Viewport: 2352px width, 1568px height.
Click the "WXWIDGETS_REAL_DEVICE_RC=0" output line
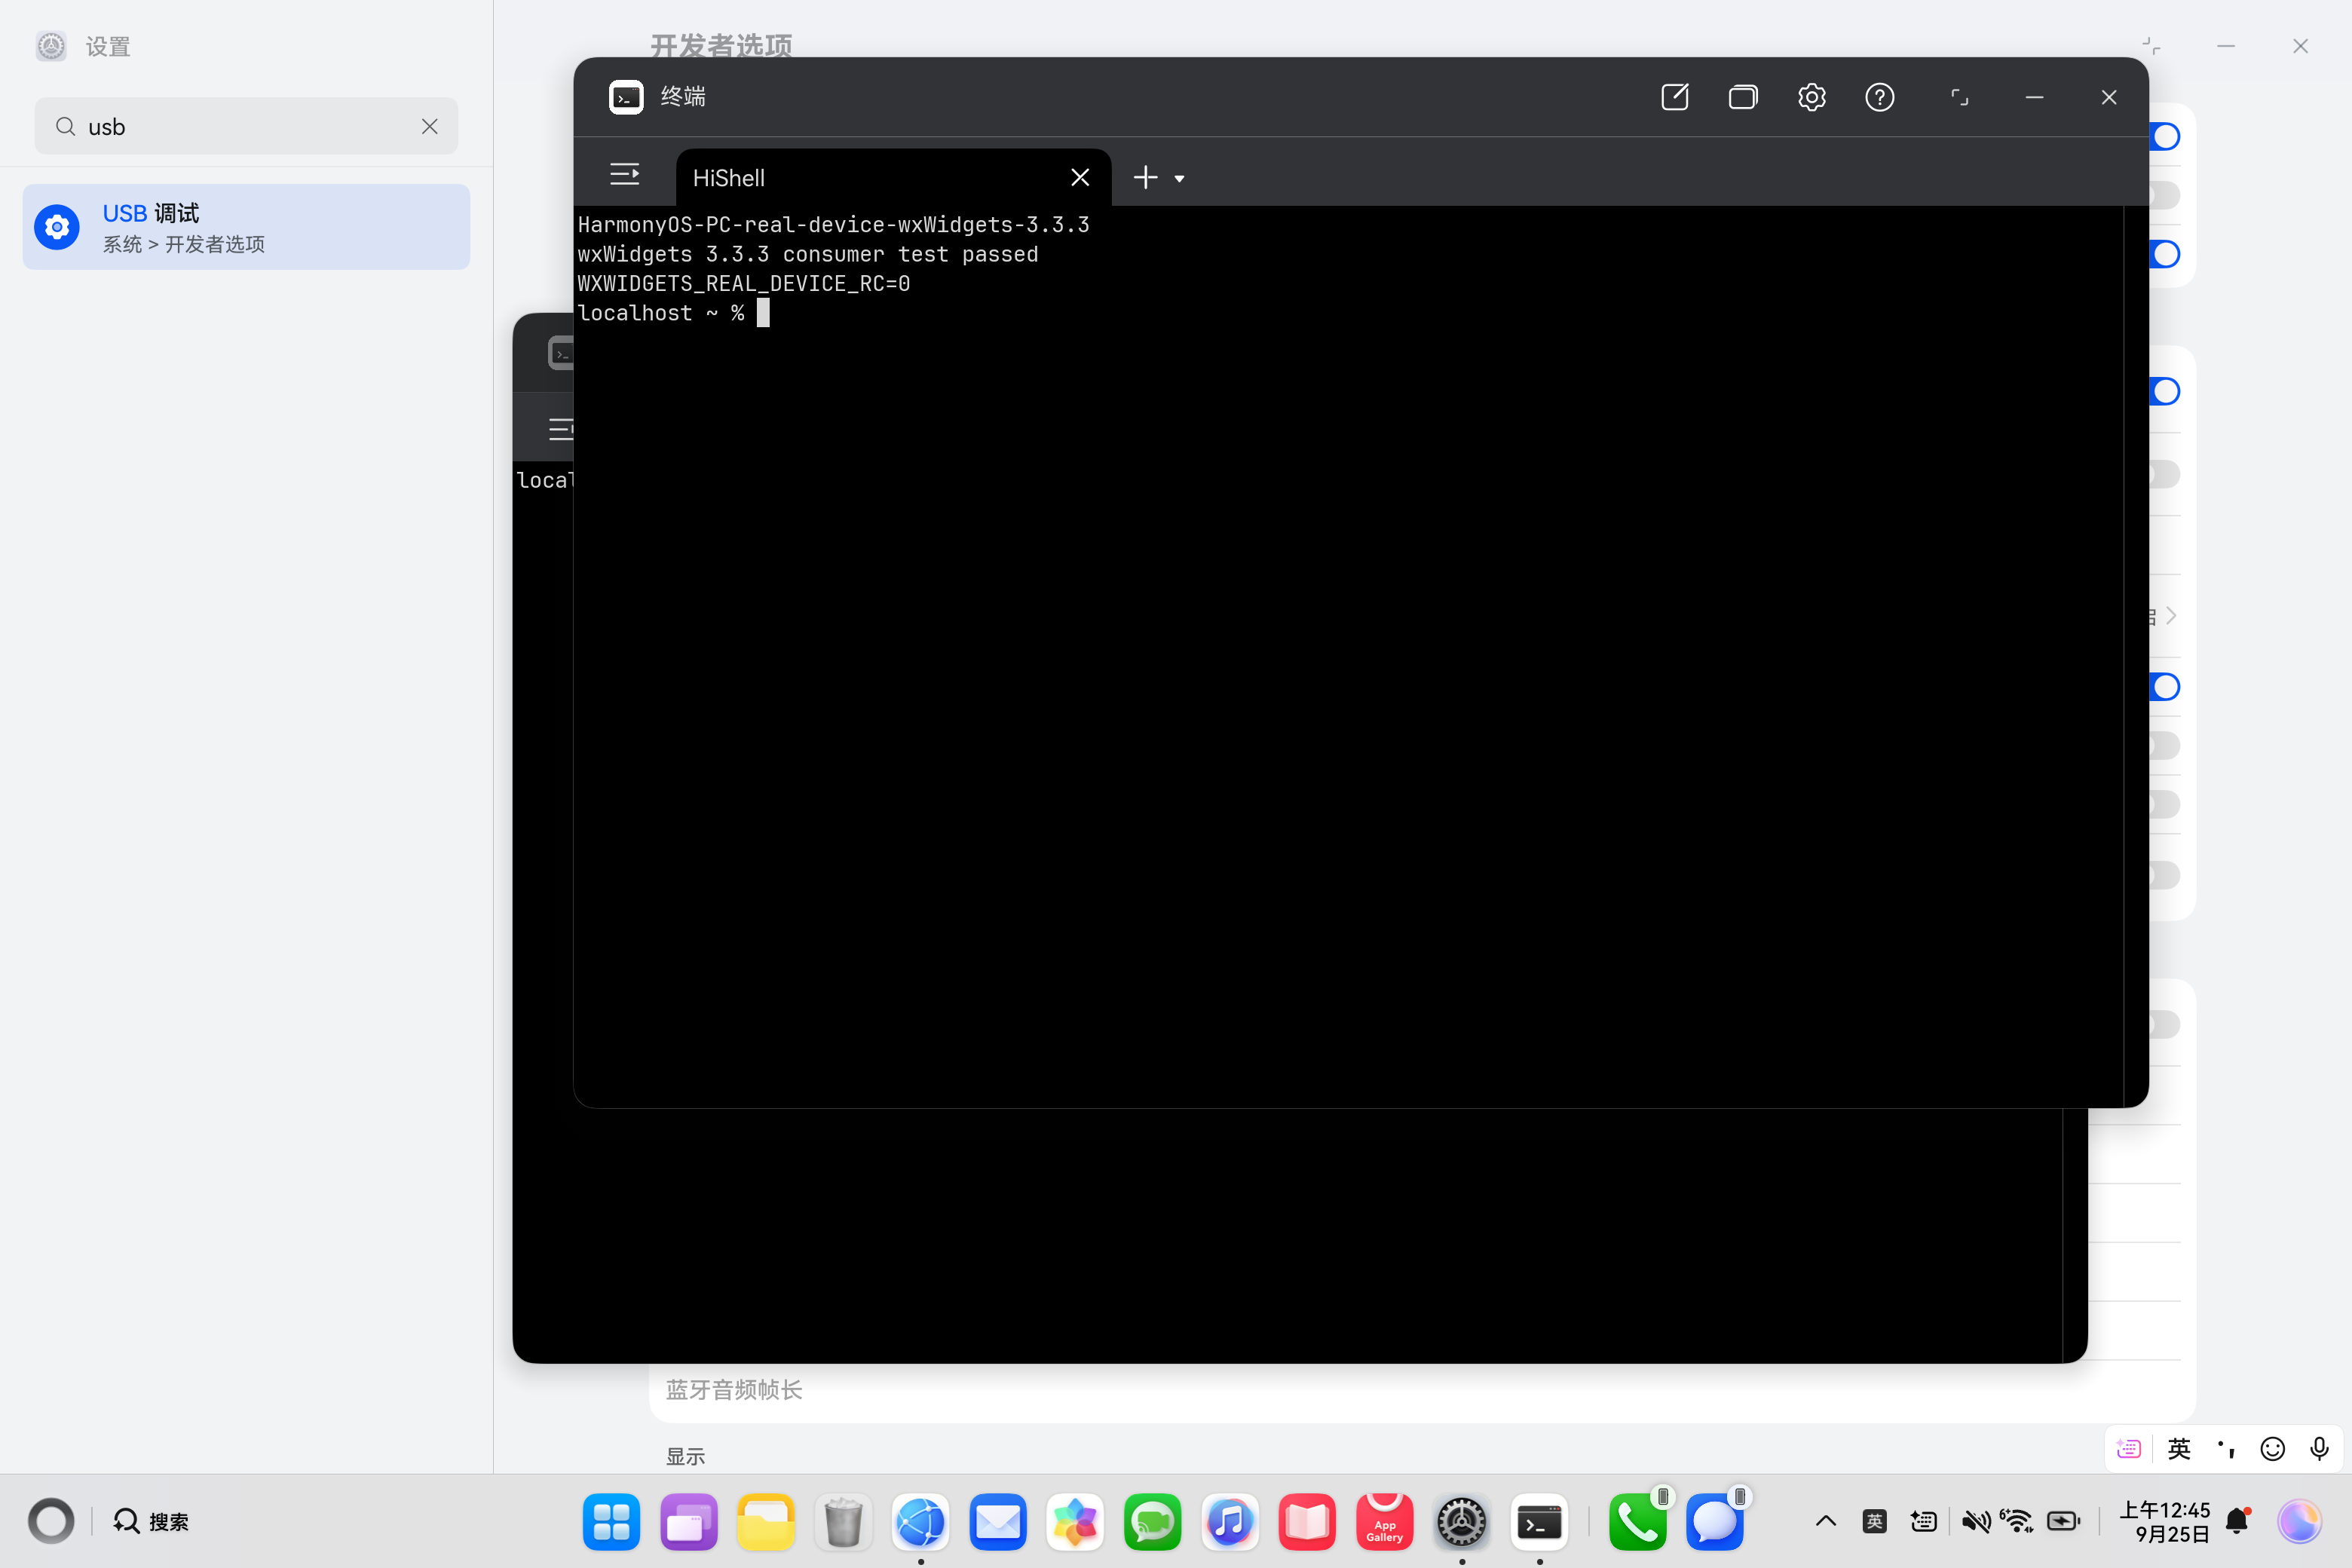pos(744,284)
